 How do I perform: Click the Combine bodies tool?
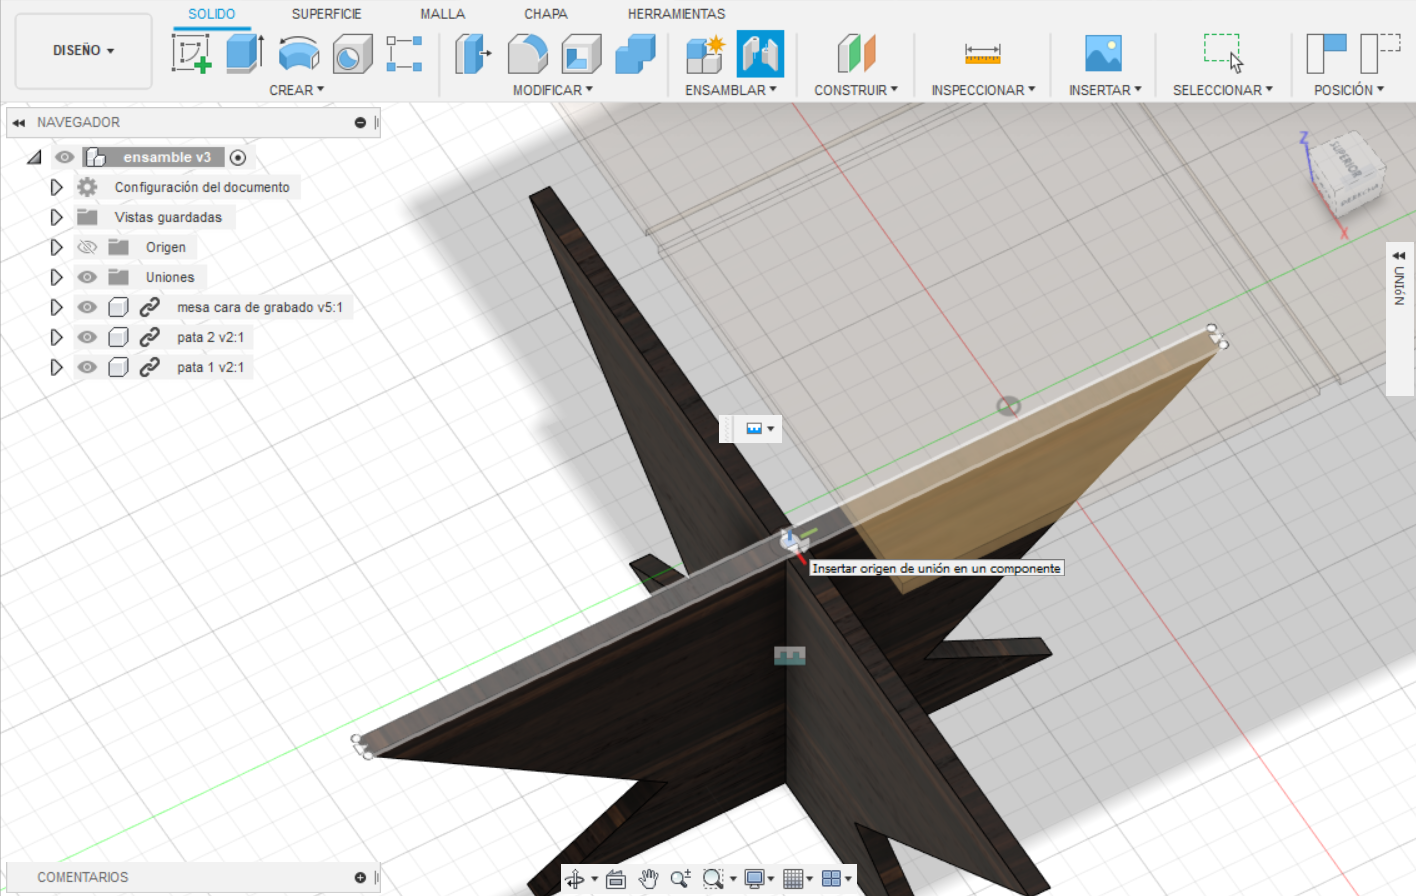pos(635,54)
